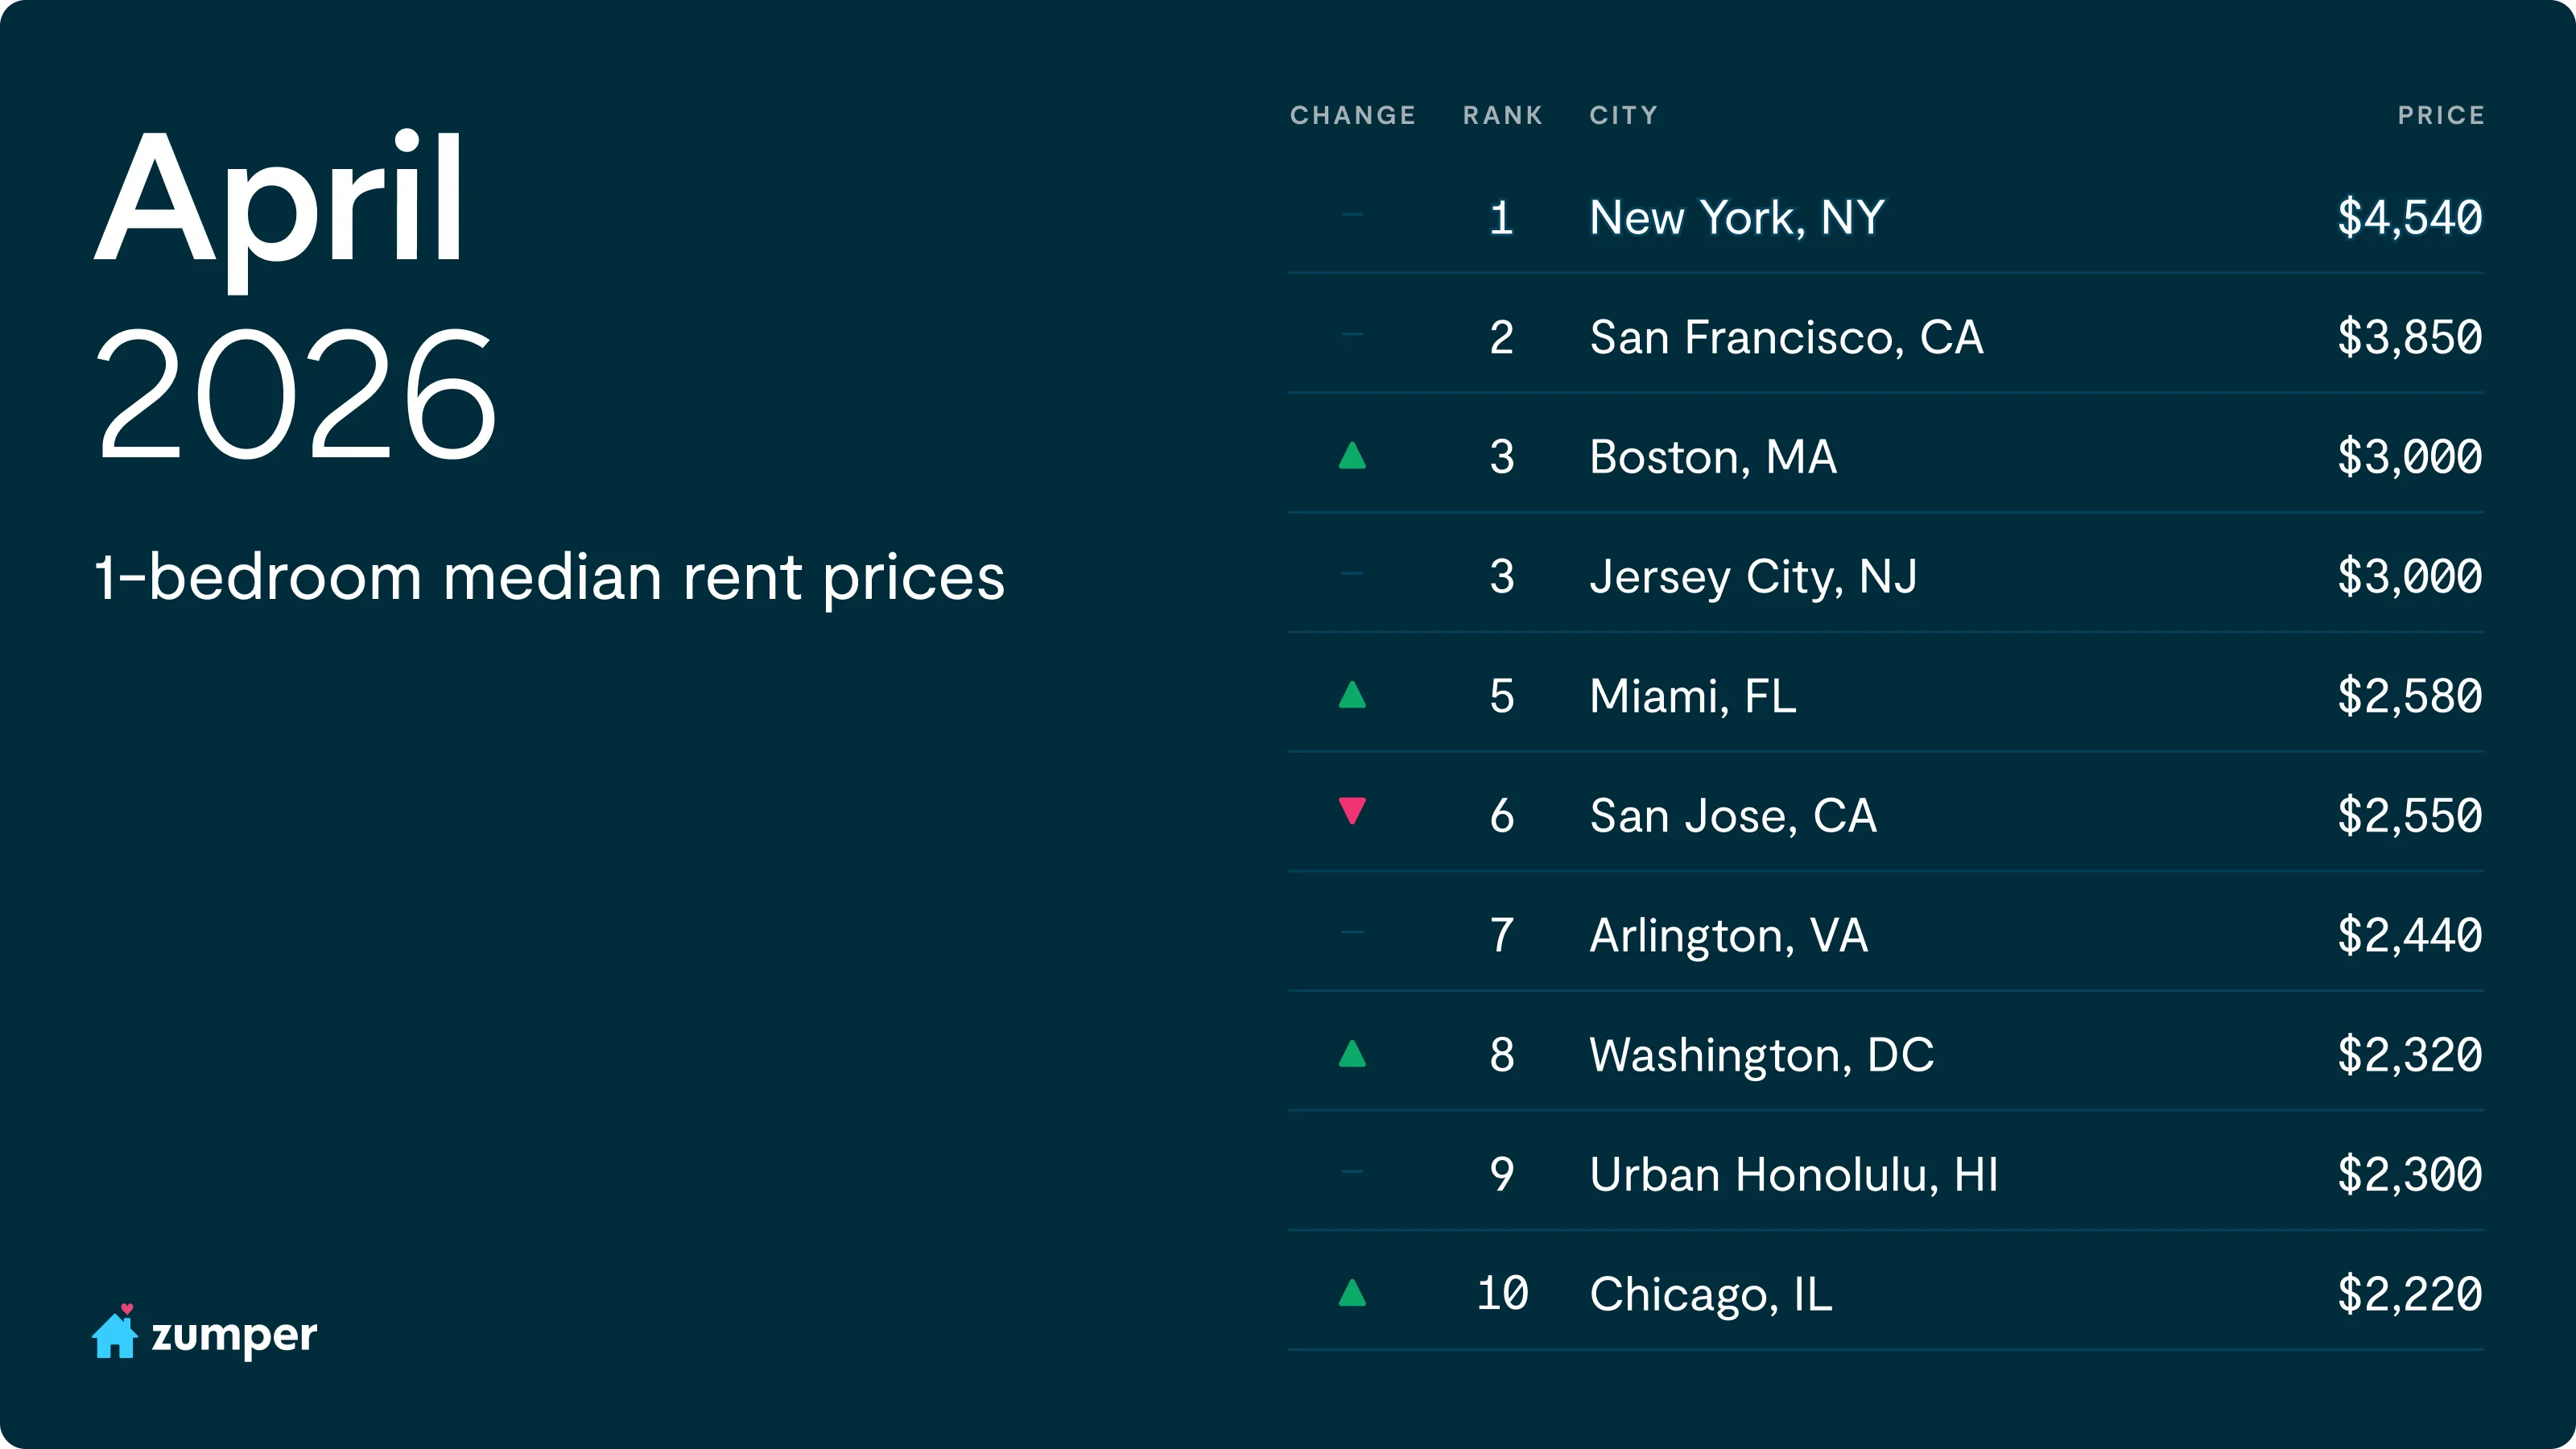
Task: Click the CITY column header
Action: (x=1623, y=116)
